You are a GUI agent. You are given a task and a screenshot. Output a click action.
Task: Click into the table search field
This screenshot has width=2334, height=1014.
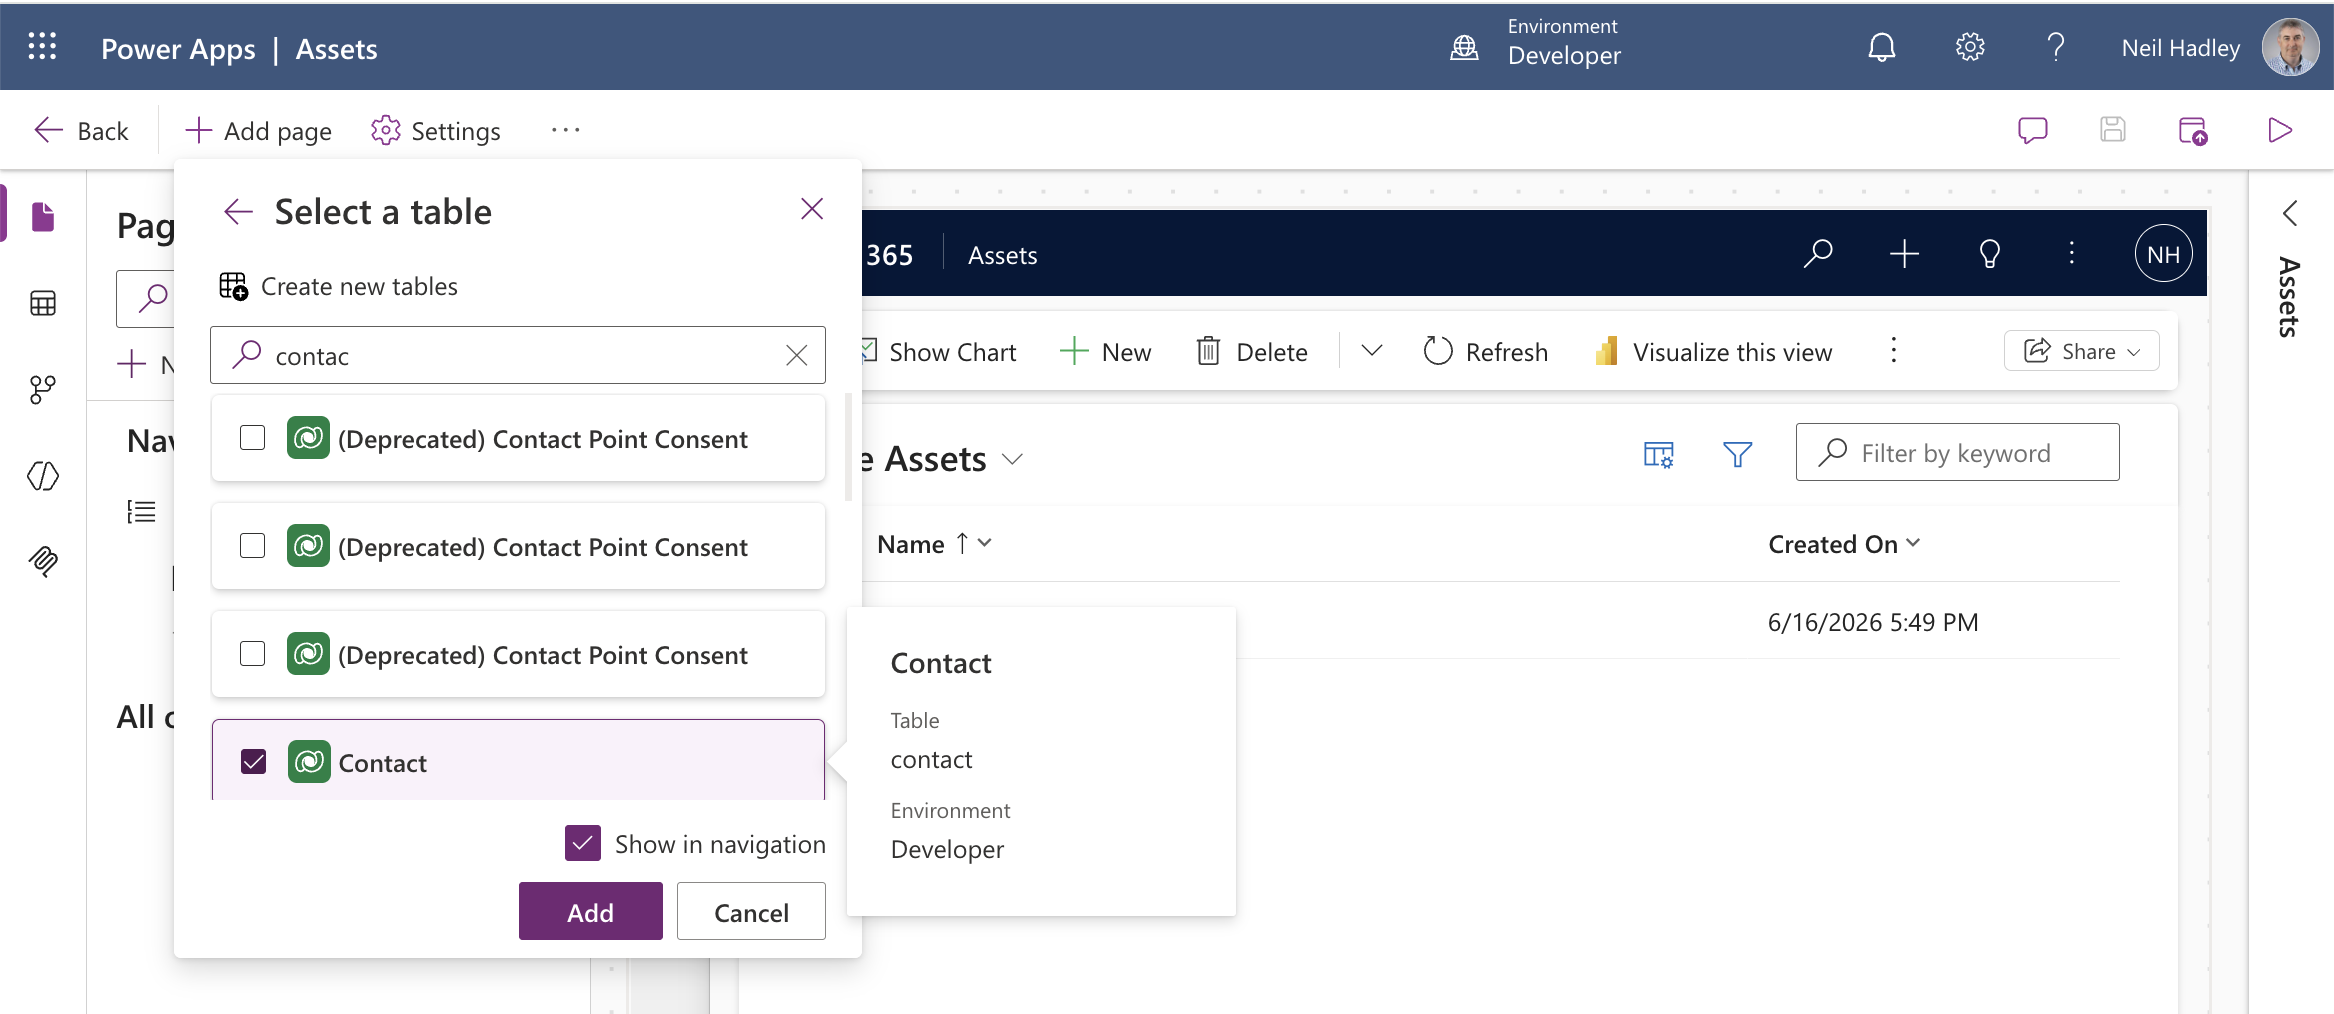coord(518,355)
